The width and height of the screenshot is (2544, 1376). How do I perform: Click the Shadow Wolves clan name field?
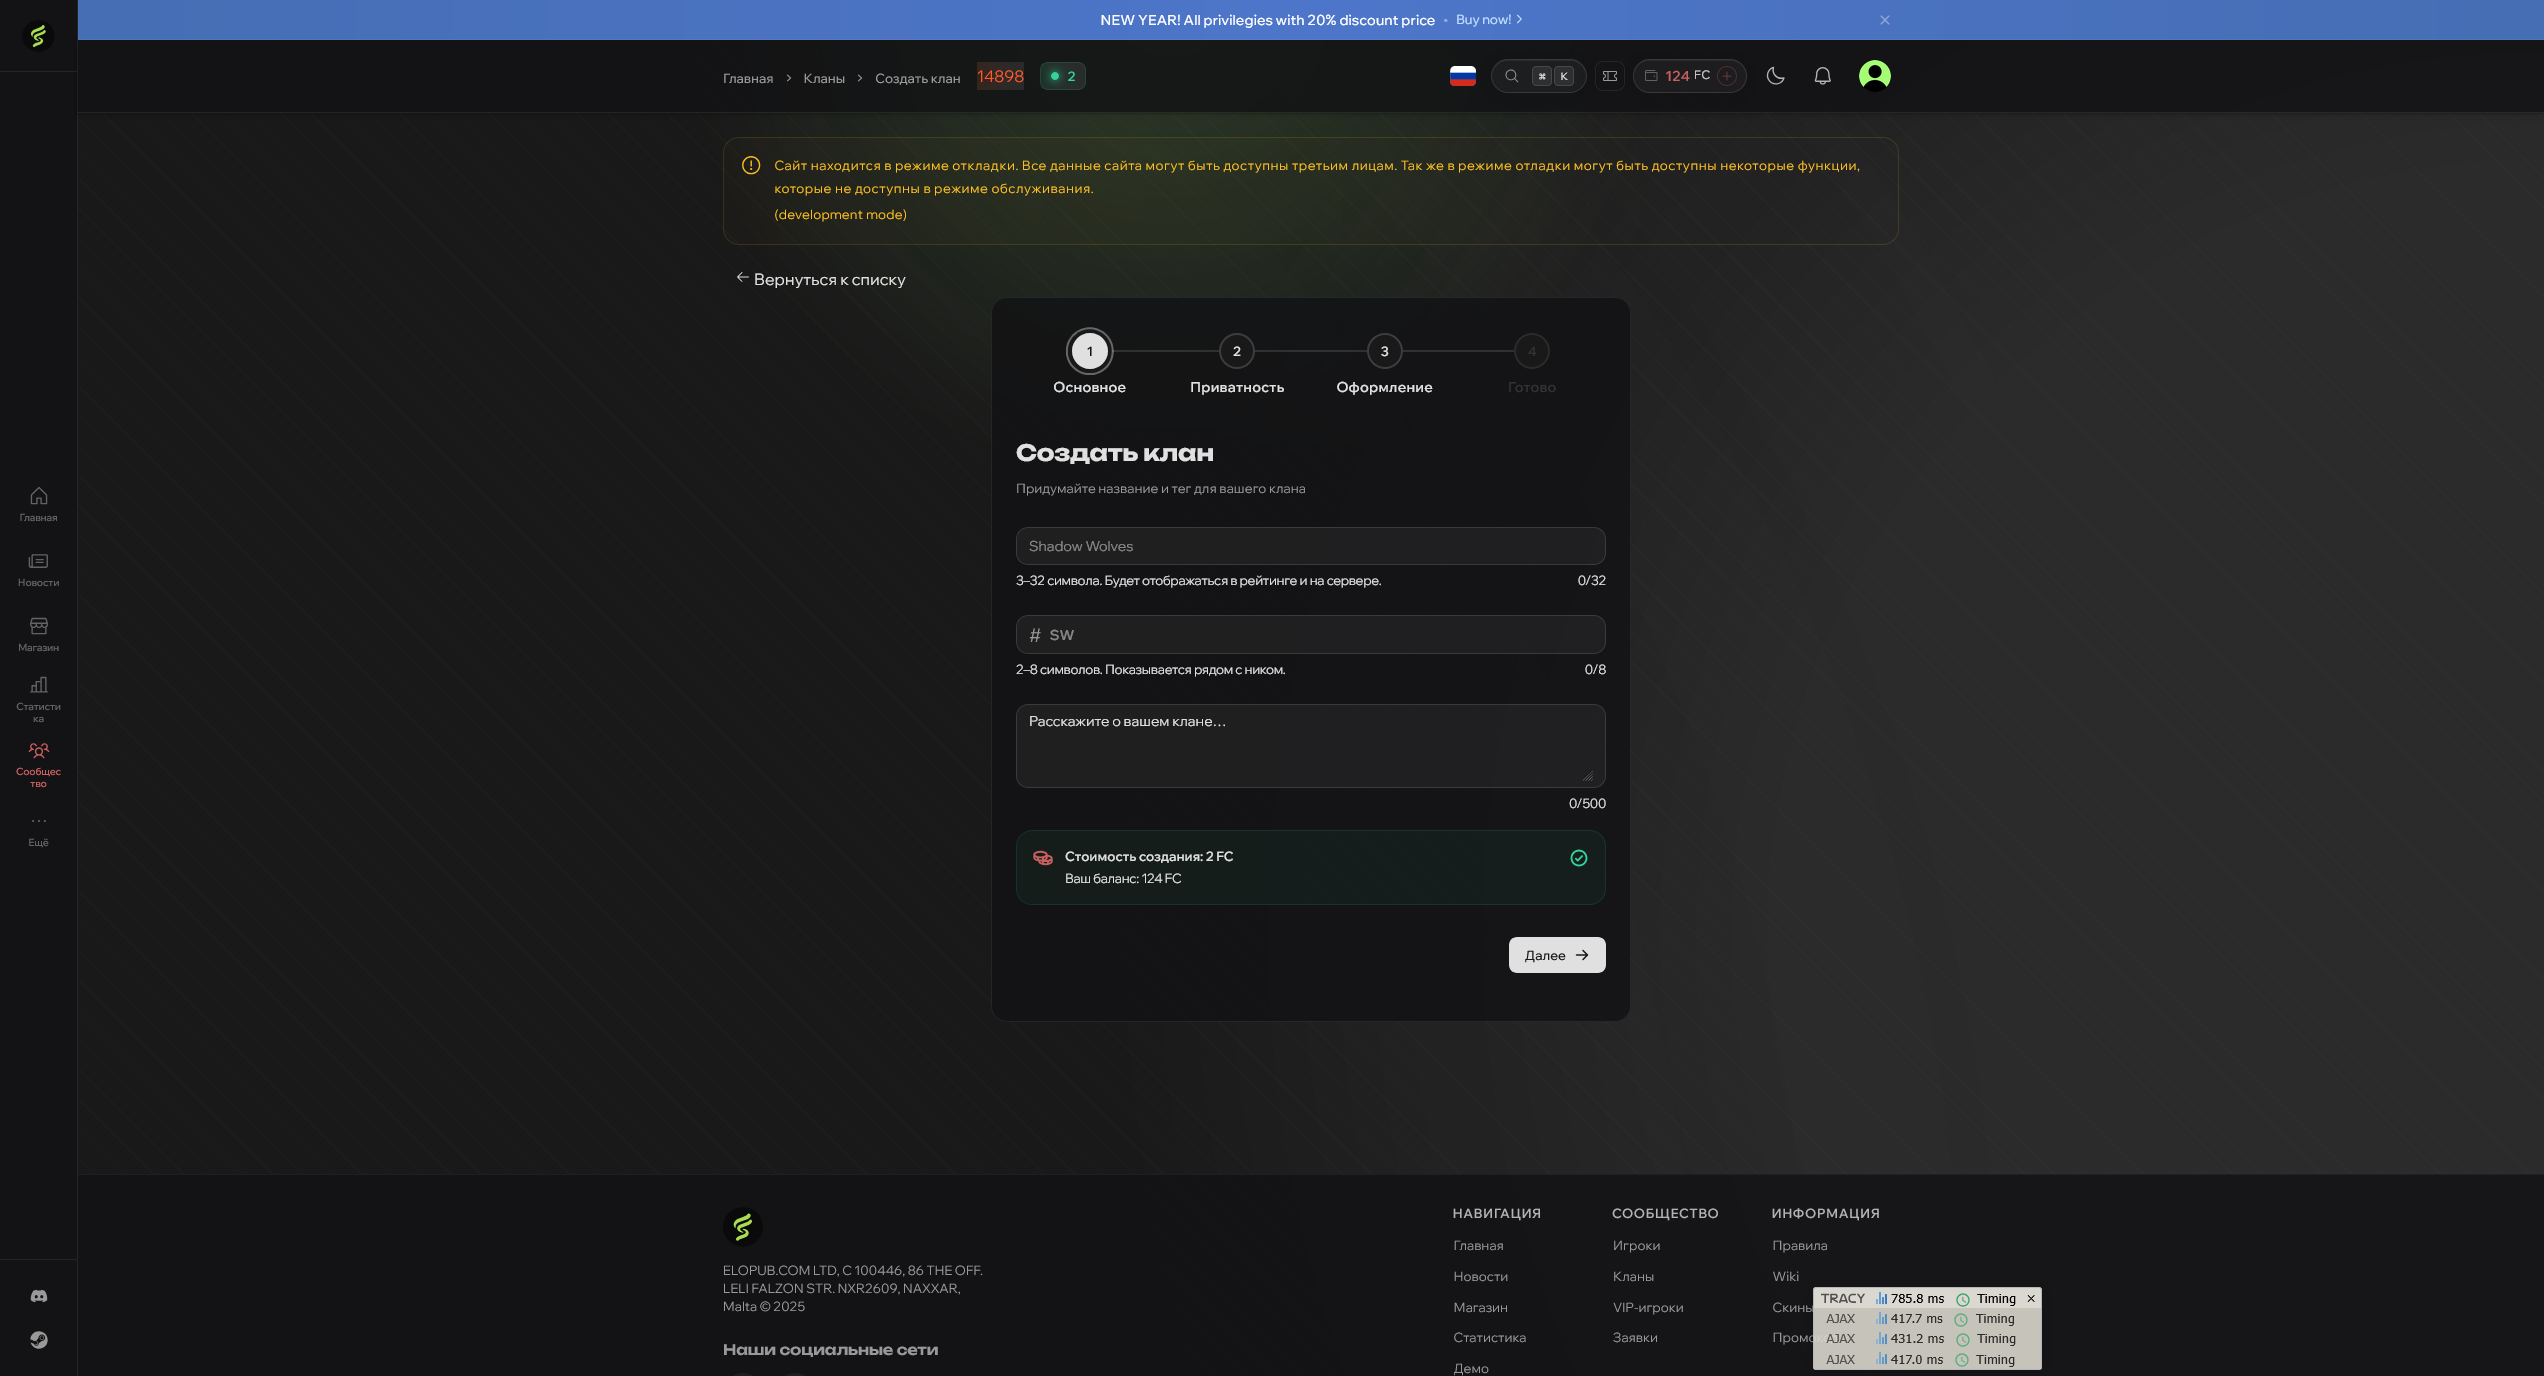[1310, 546]
